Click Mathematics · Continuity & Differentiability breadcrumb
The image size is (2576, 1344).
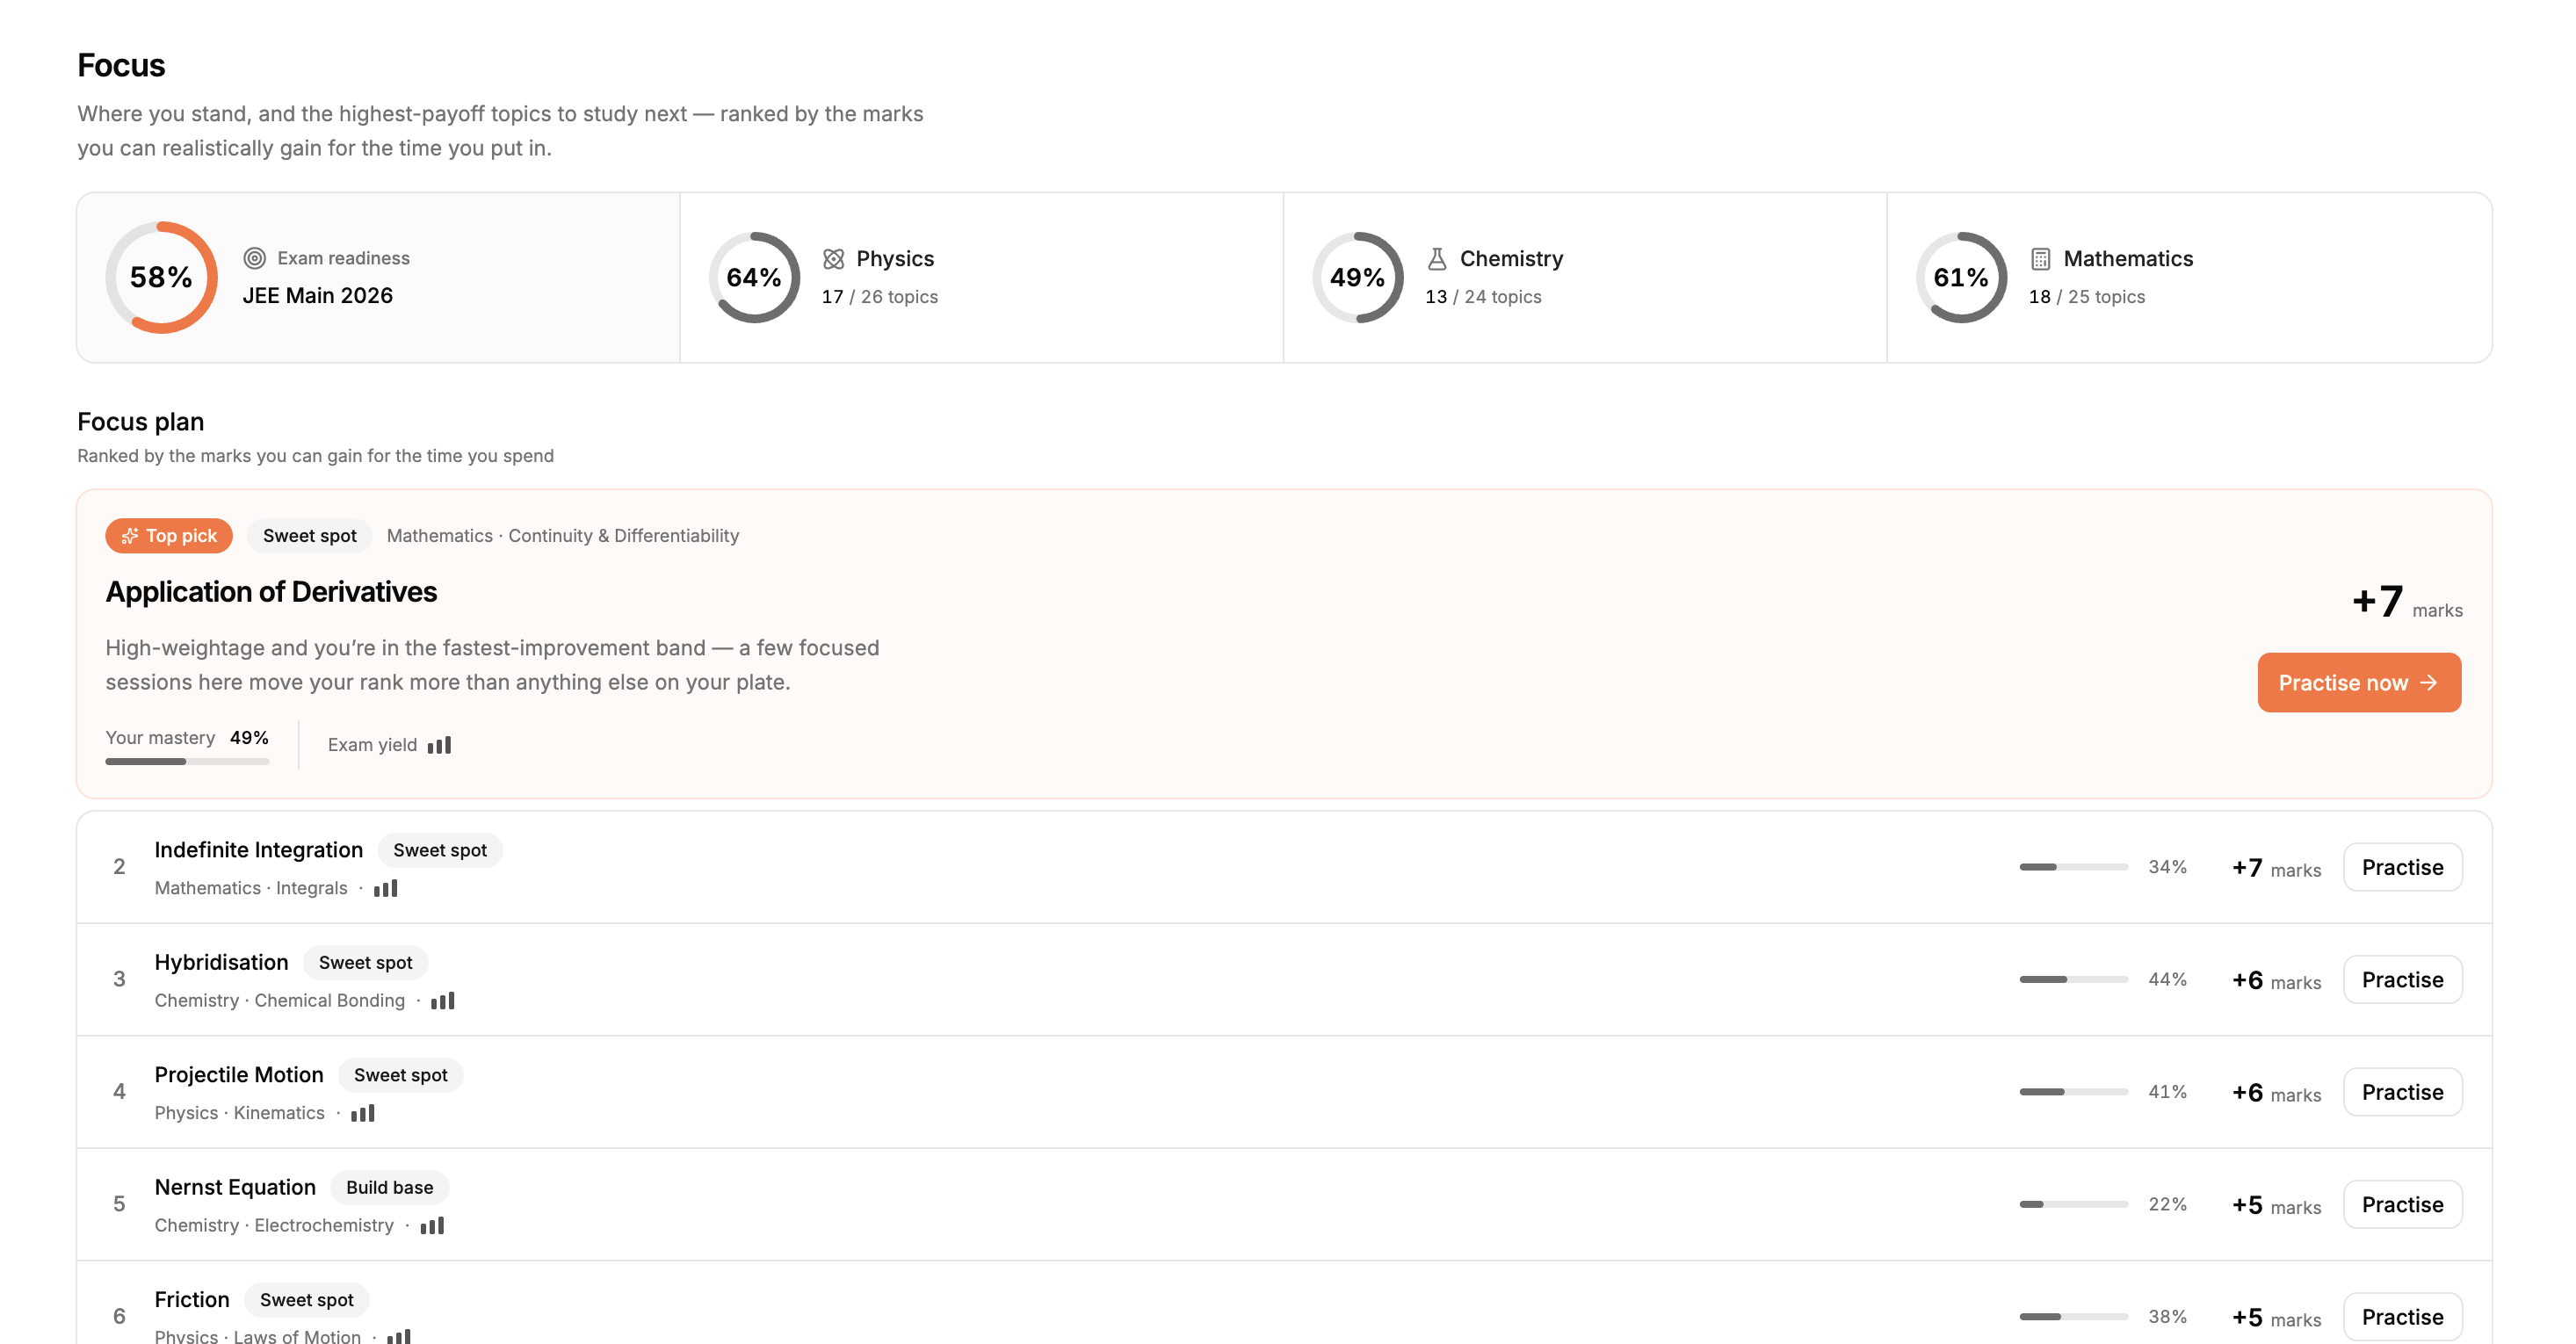tap(563, 536)
